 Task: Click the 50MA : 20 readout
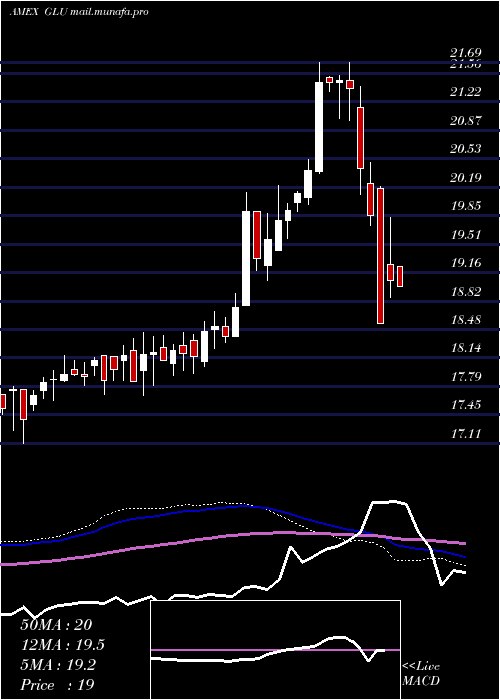click(x=56, y=625)
